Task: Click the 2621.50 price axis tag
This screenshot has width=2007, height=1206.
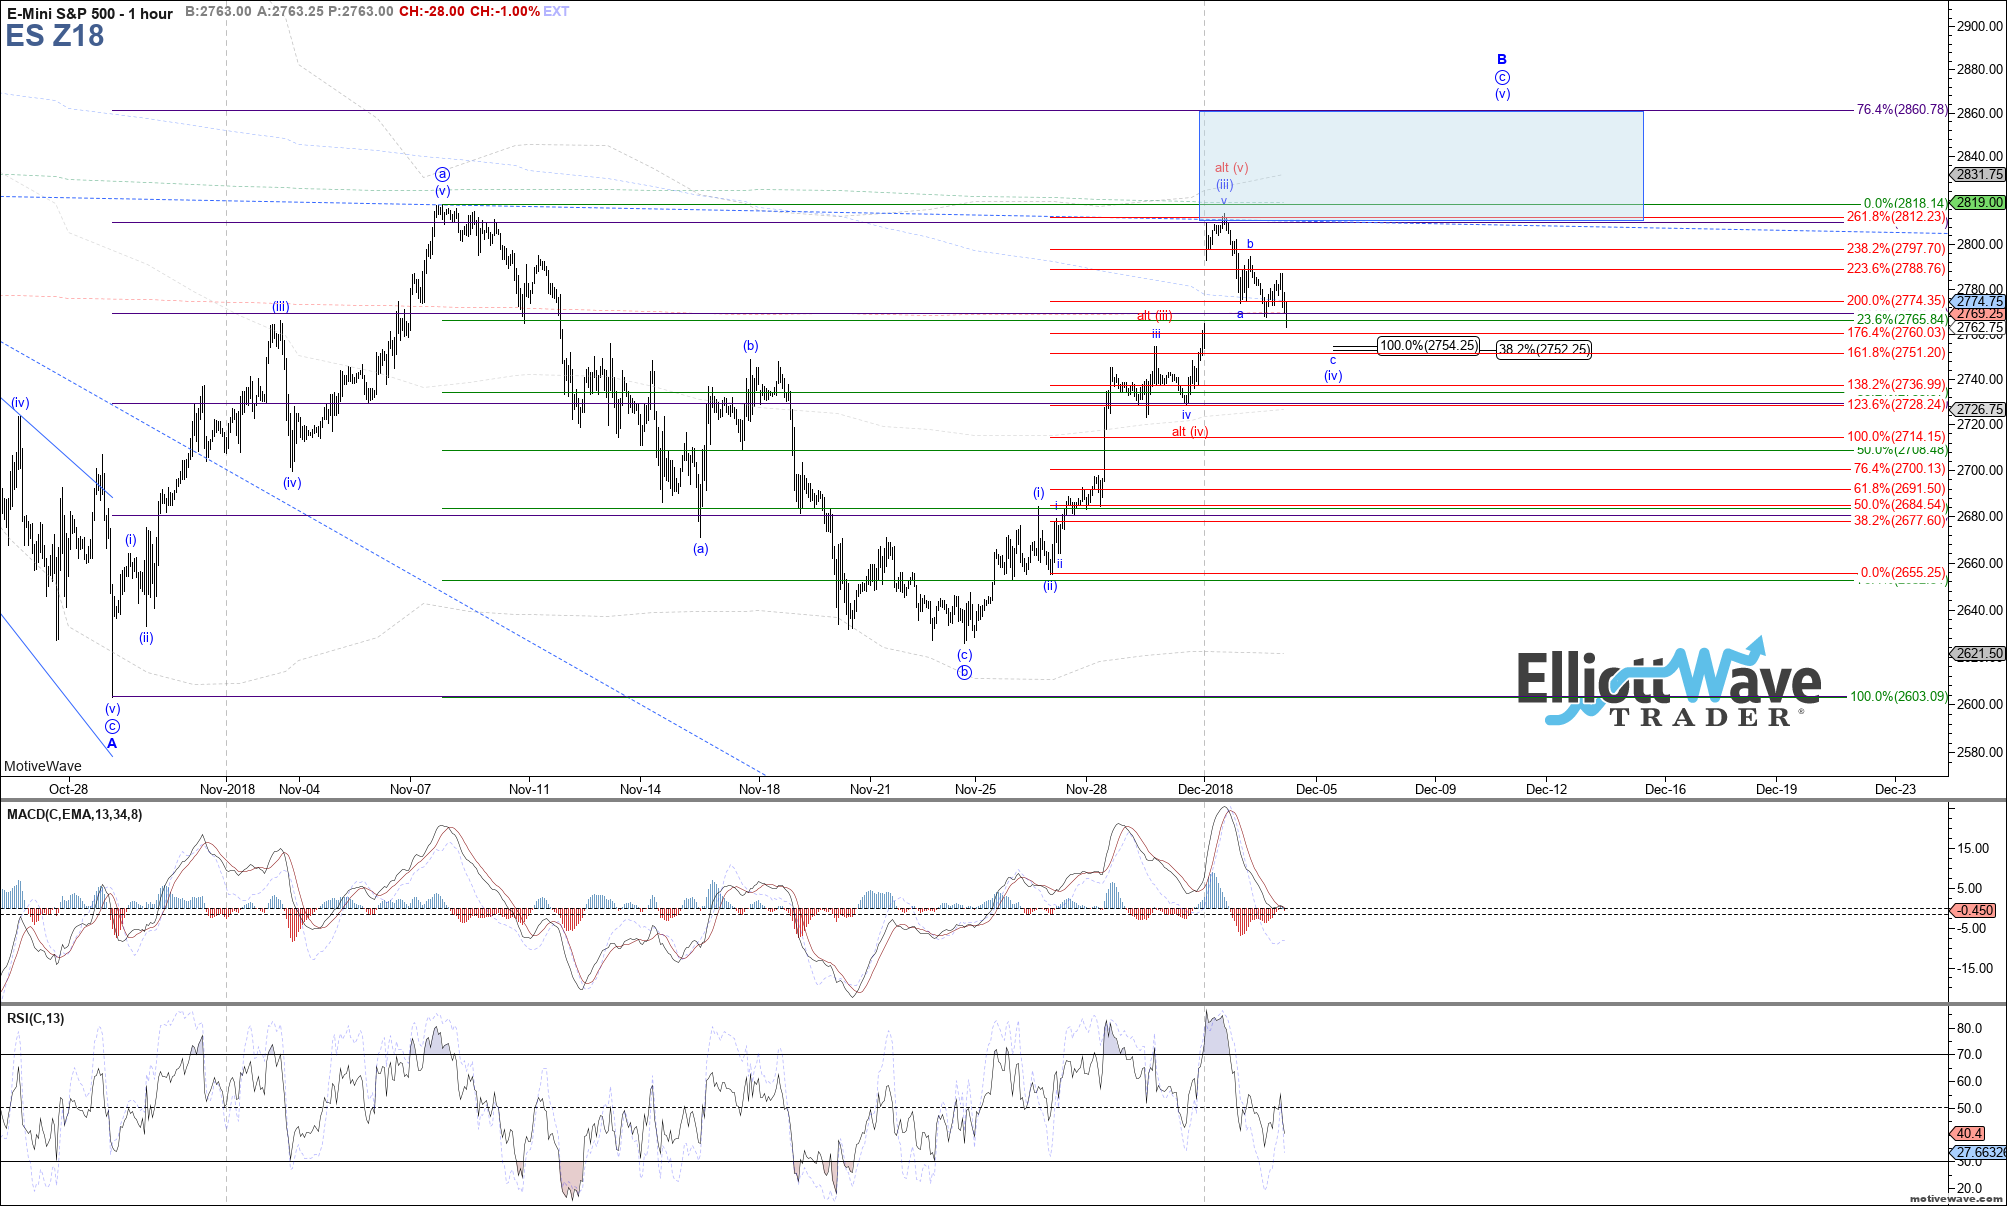Action: click(x=1979, y=653)
